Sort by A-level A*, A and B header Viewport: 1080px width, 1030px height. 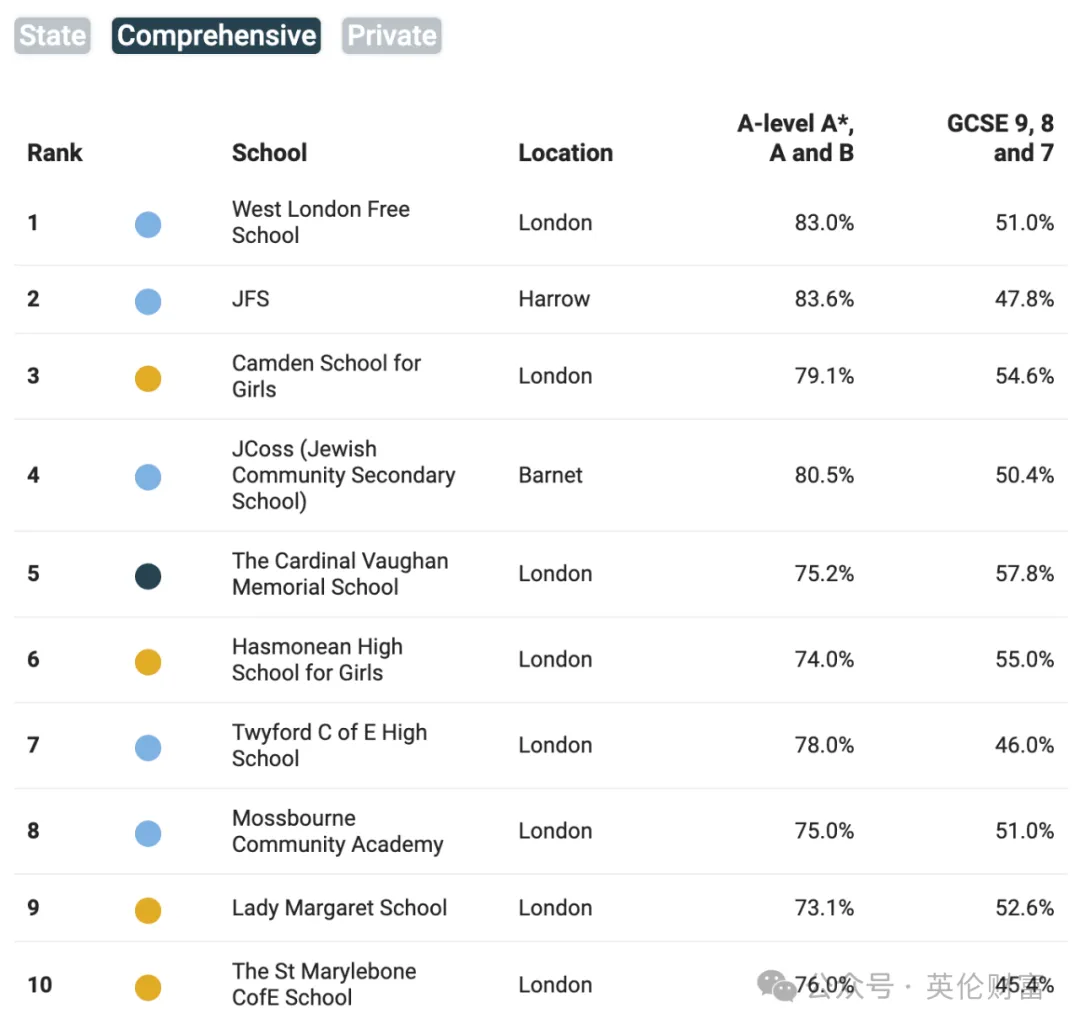click(x=796, y=138)
